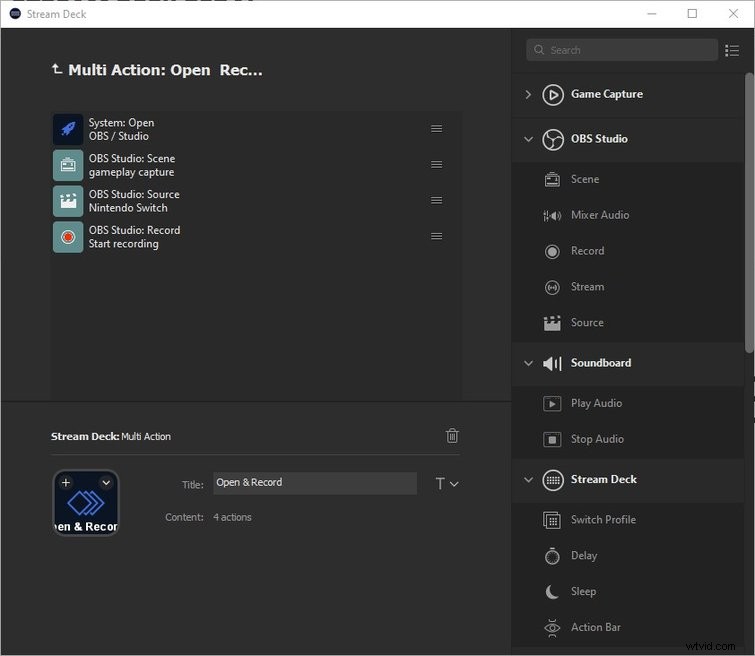Click the Open & Record title field

click(x=314, y=483)
